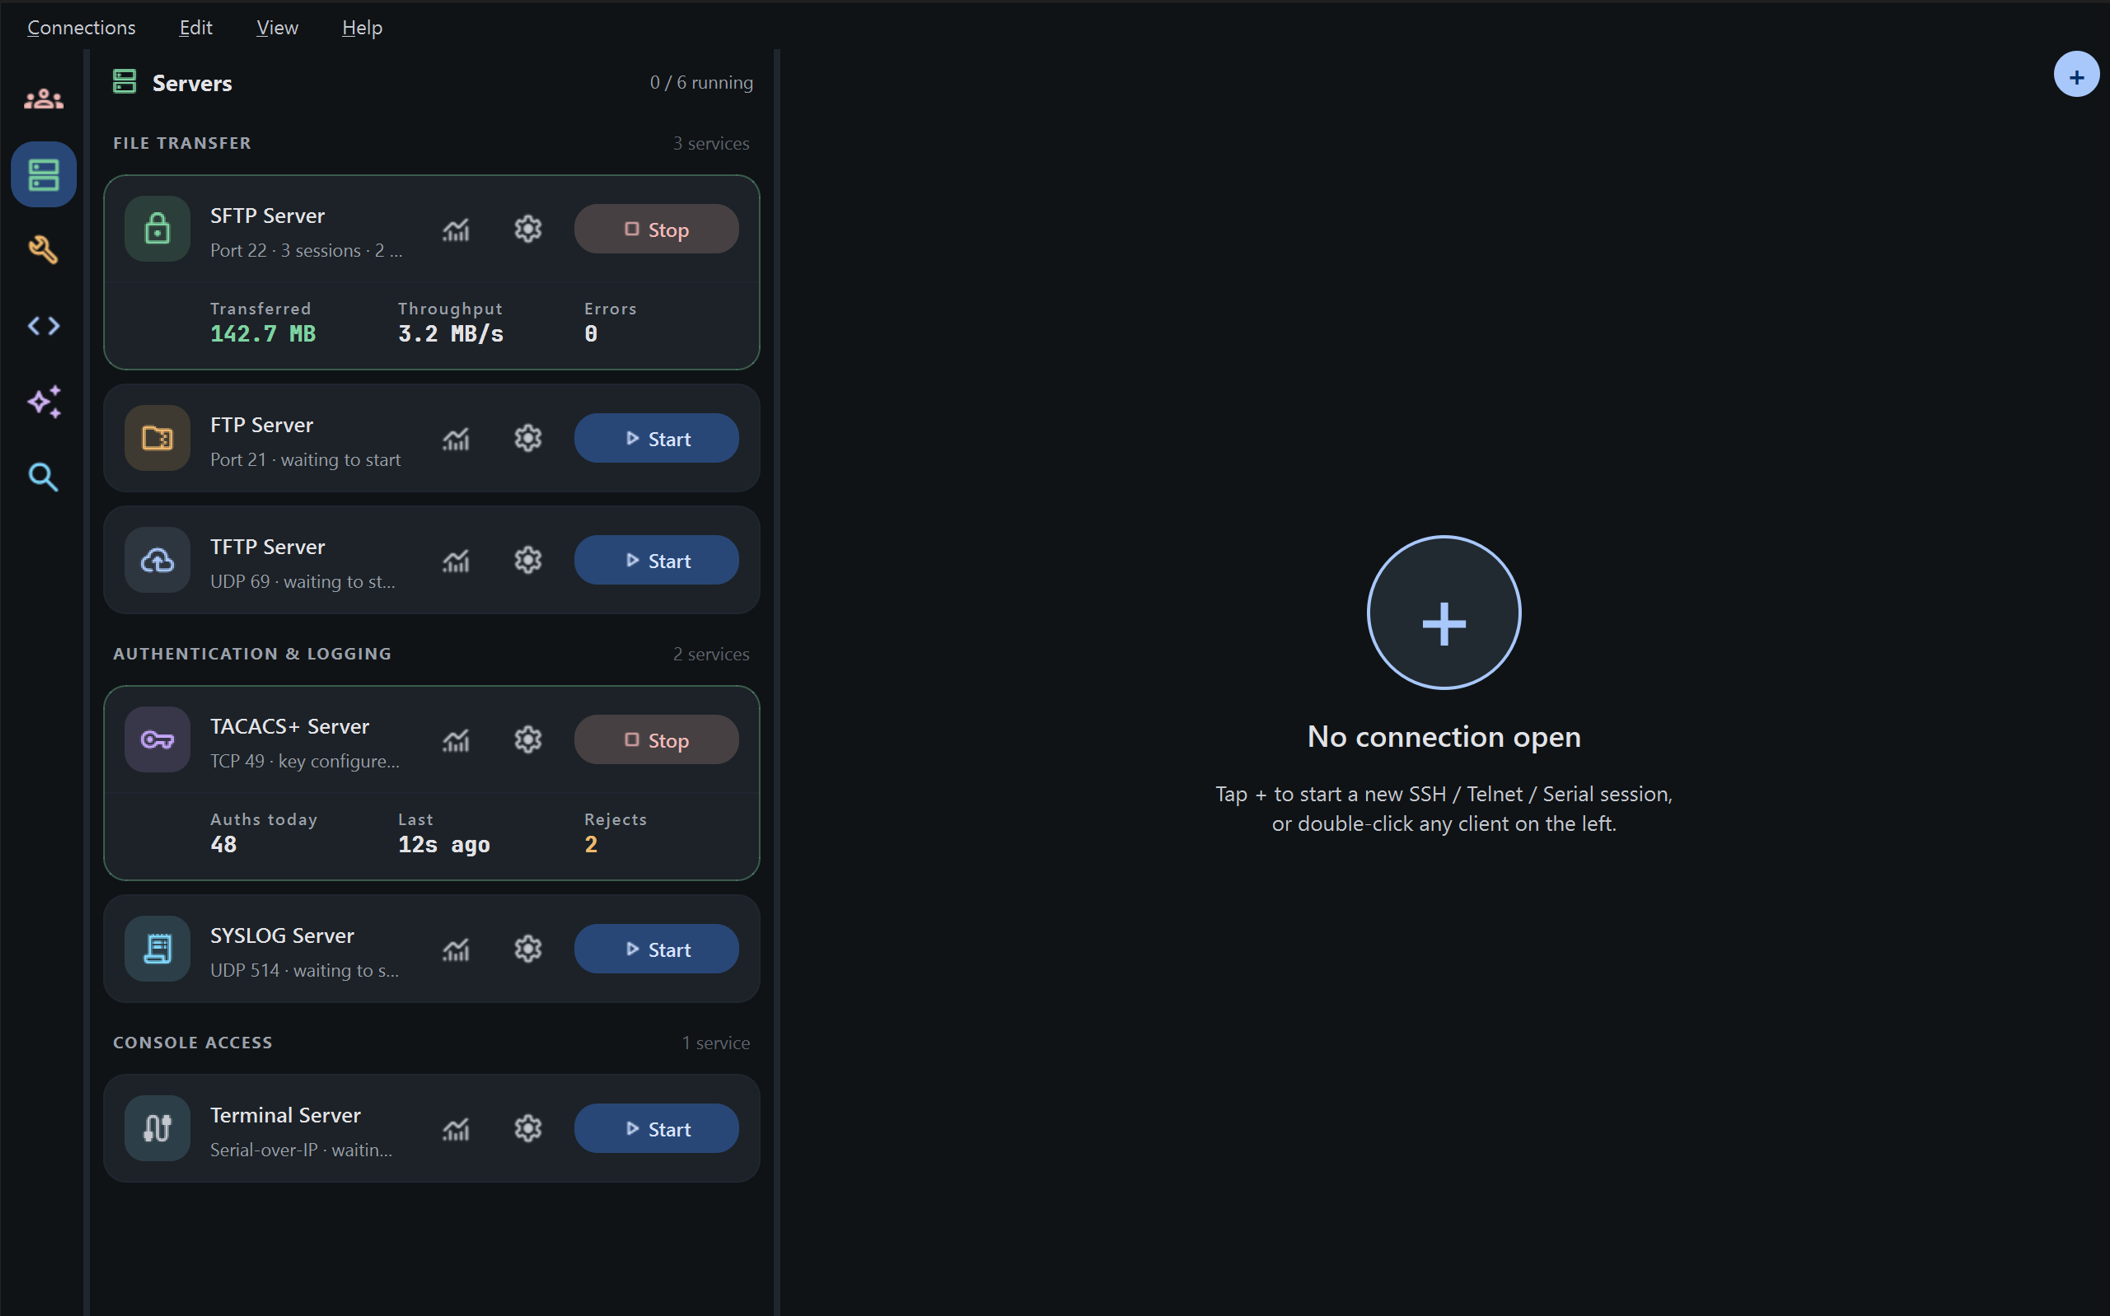The width and height of the screenshot is (2110, 1316).
Task: Click the Servers panel header icon
Action: pos(125,82)
